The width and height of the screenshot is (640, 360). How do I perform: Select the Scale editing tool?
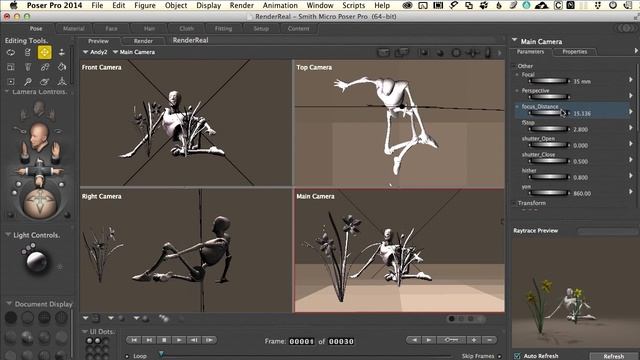coord(11,67)
